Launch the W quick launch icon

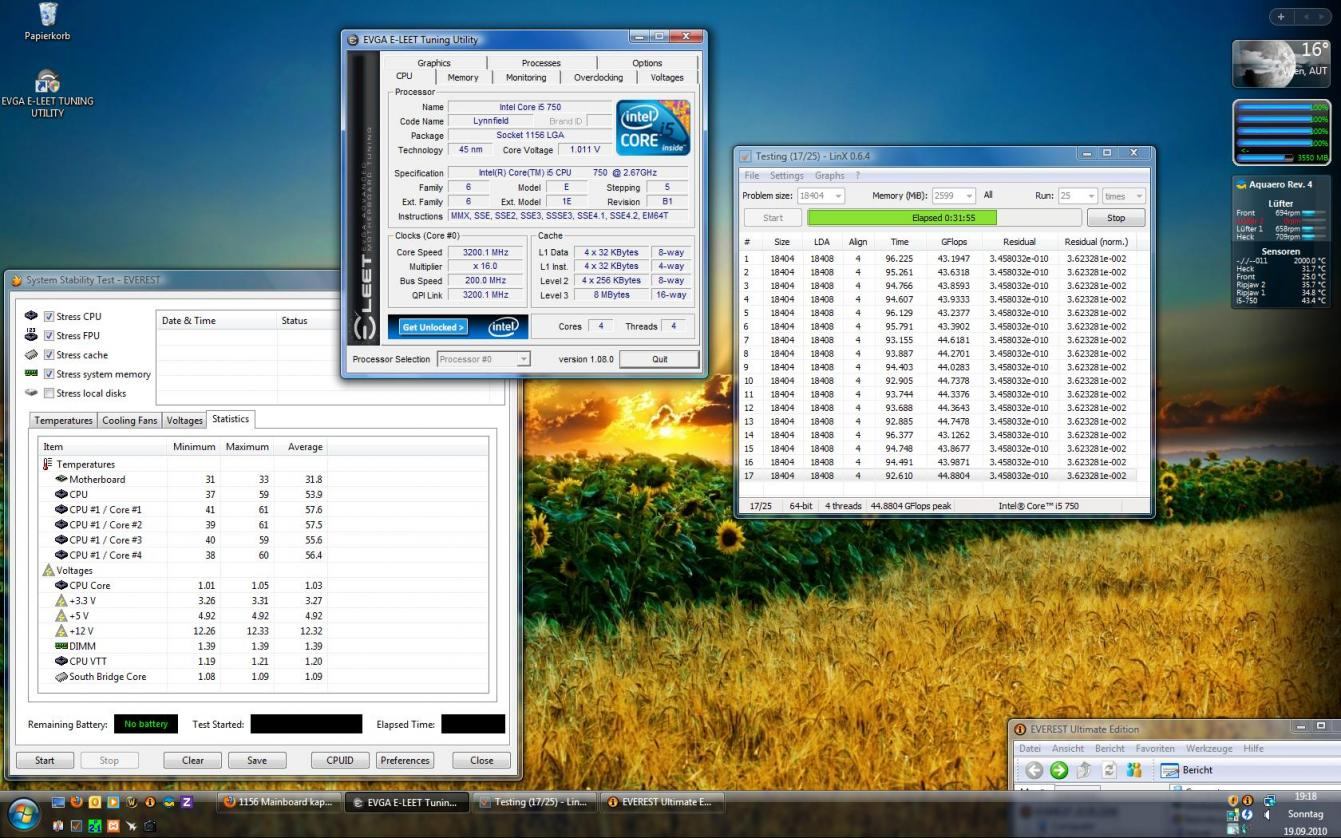point(131,802)
